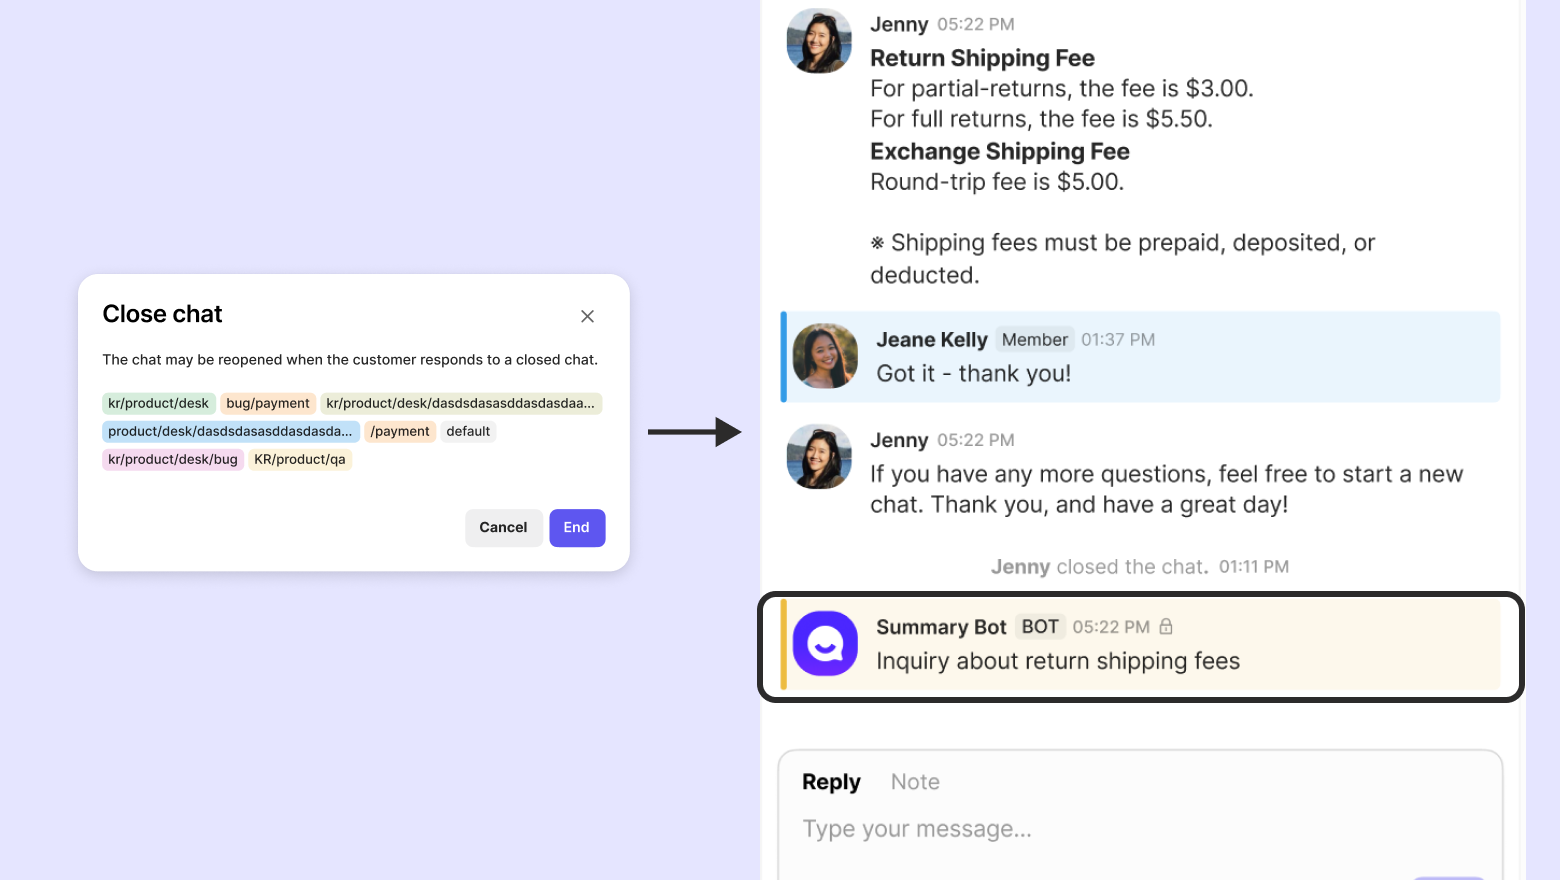Select the bug/payment tag
This screenshot has height=880, width=1560.
(268, 404)
